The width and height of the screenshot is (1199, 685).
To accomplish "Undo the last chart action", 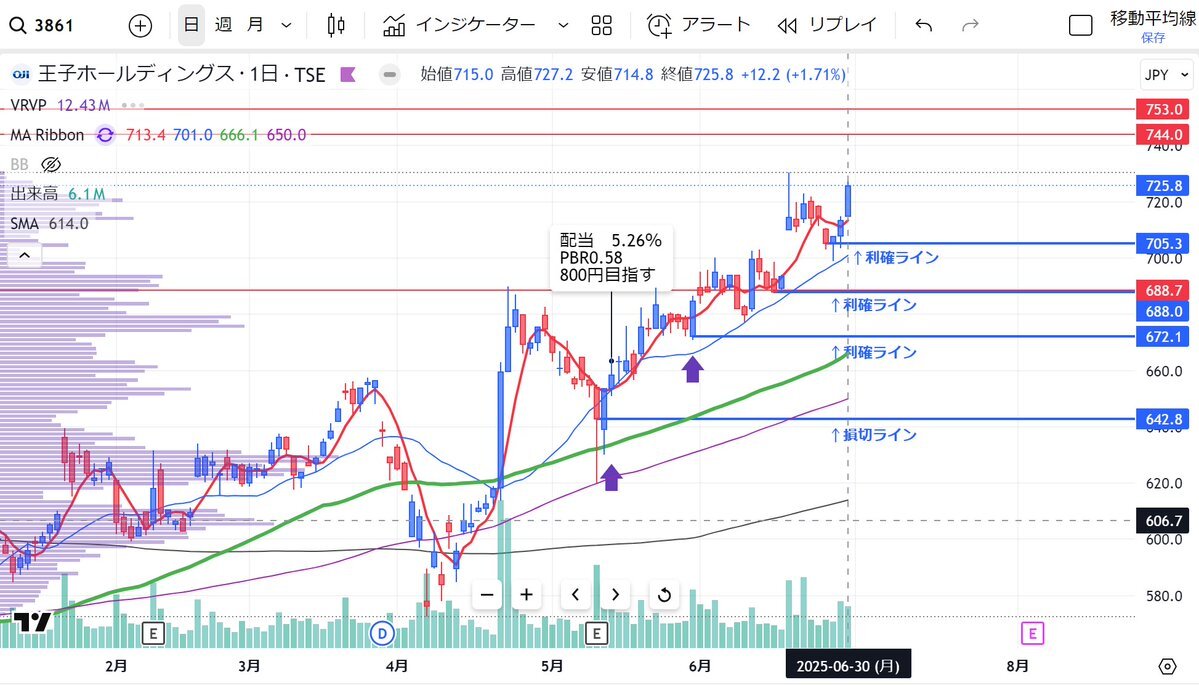I will pyautogui.click(x=924, y=25).
